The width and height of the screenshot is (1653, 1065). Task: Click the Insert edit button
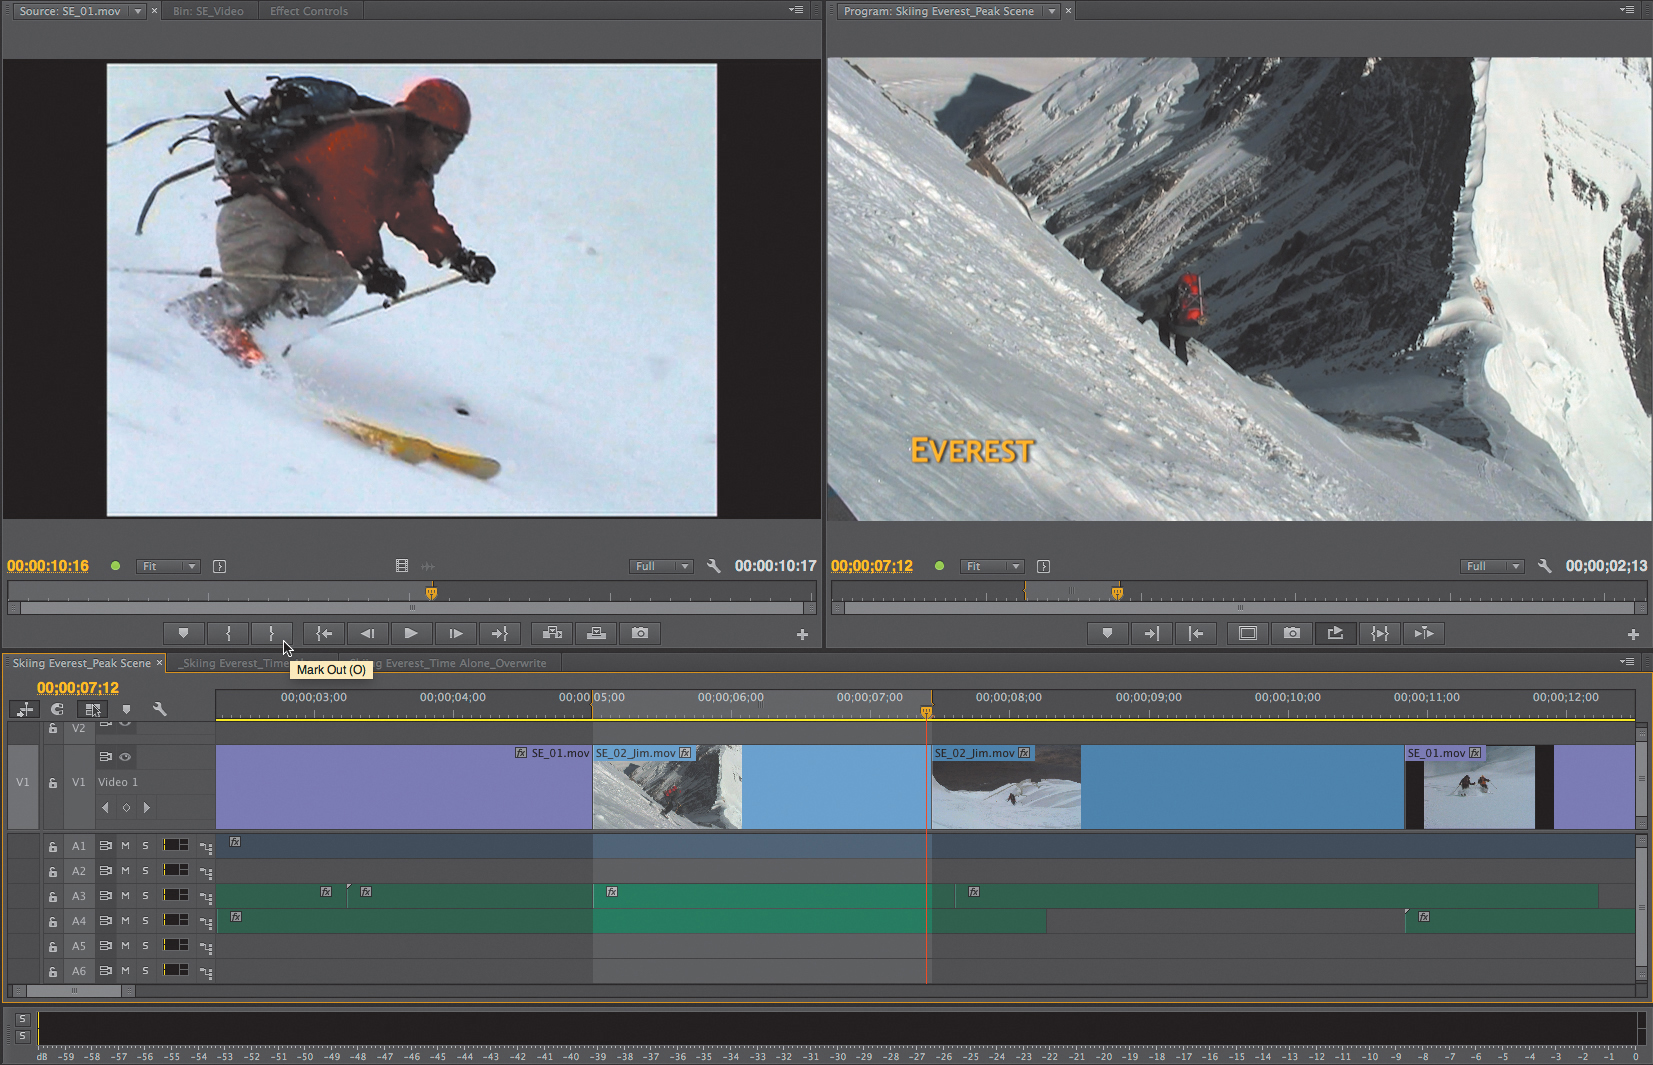coord(552,633)
